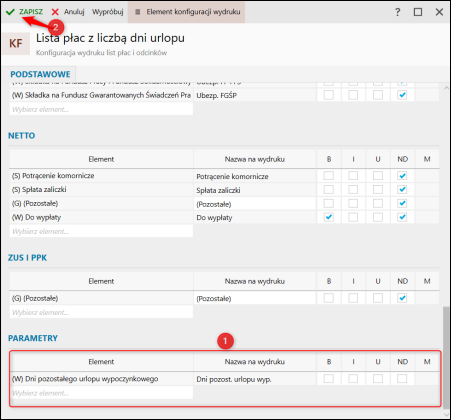
Task: Click the red Anuluj X icon
Action: tap(55, 12)
